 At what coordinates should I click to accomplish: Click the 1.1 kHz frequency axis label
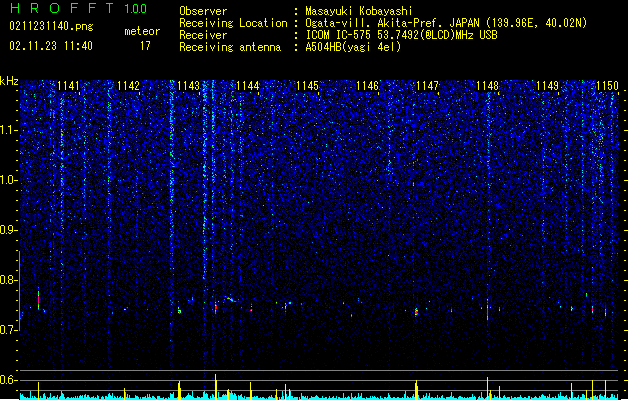pyautogui.click(x=9, y=130)
